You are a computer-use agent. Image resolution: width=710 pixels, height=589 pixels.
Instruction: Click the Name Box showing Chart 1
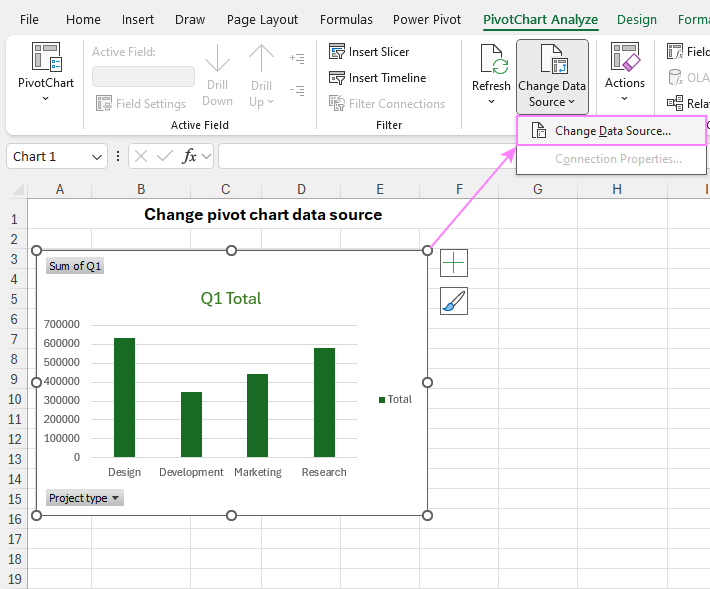click(x=48, y=156)
